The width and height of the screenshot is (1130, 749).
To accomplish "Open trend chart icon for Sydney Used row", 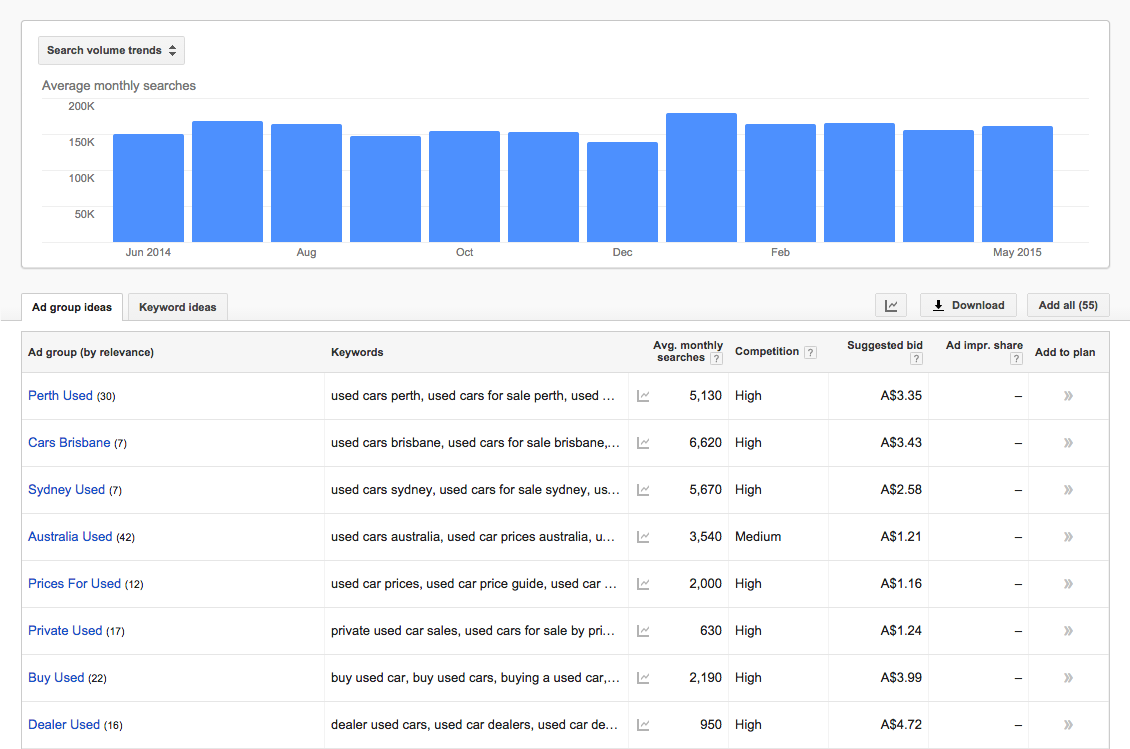I will [643, 490].
